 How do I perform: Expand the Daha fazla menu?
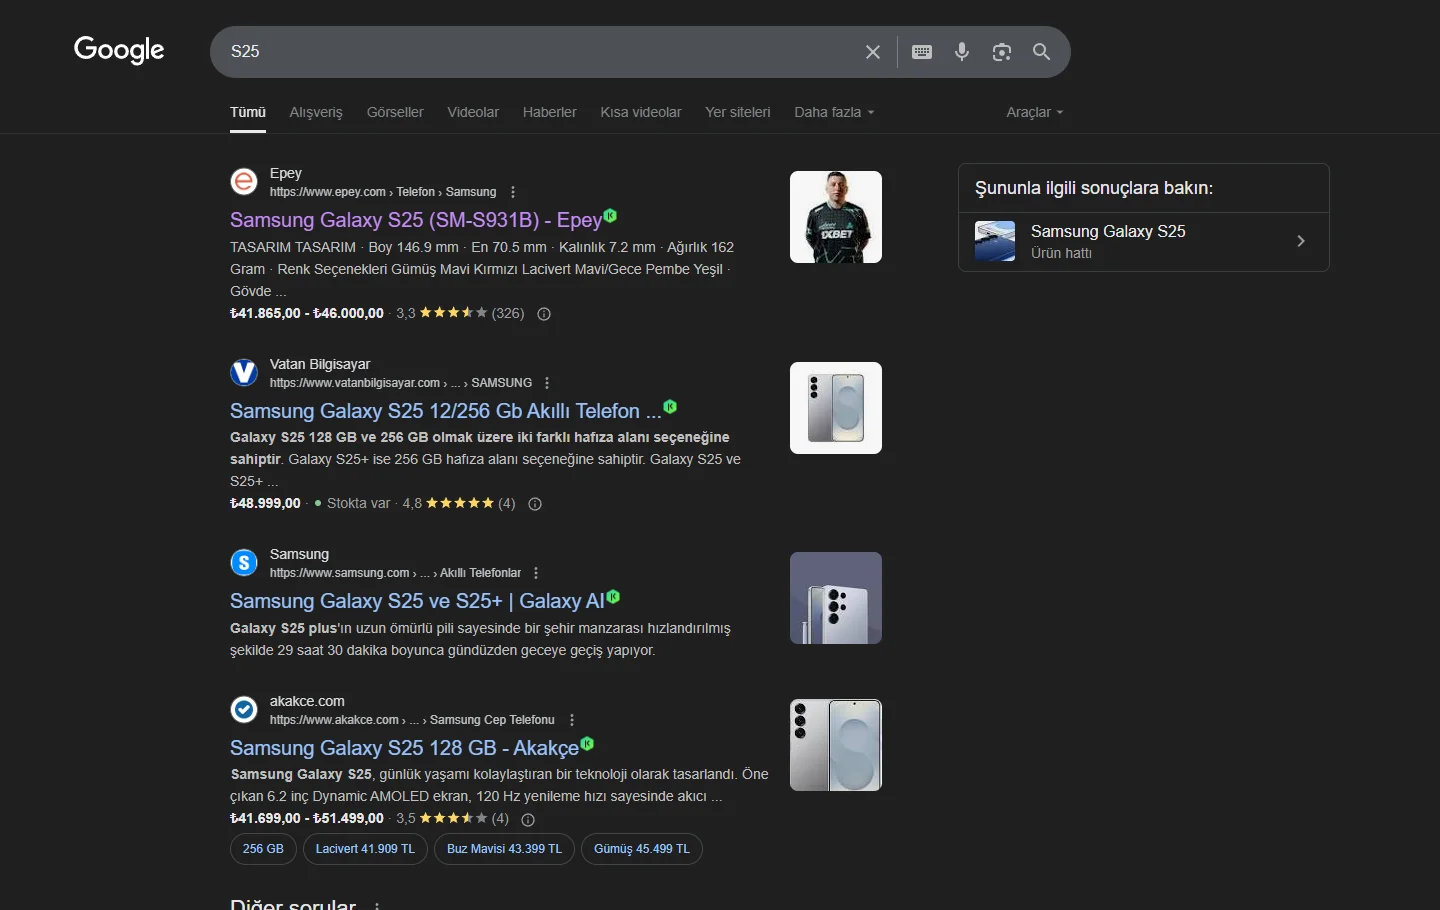pos(834,112)
